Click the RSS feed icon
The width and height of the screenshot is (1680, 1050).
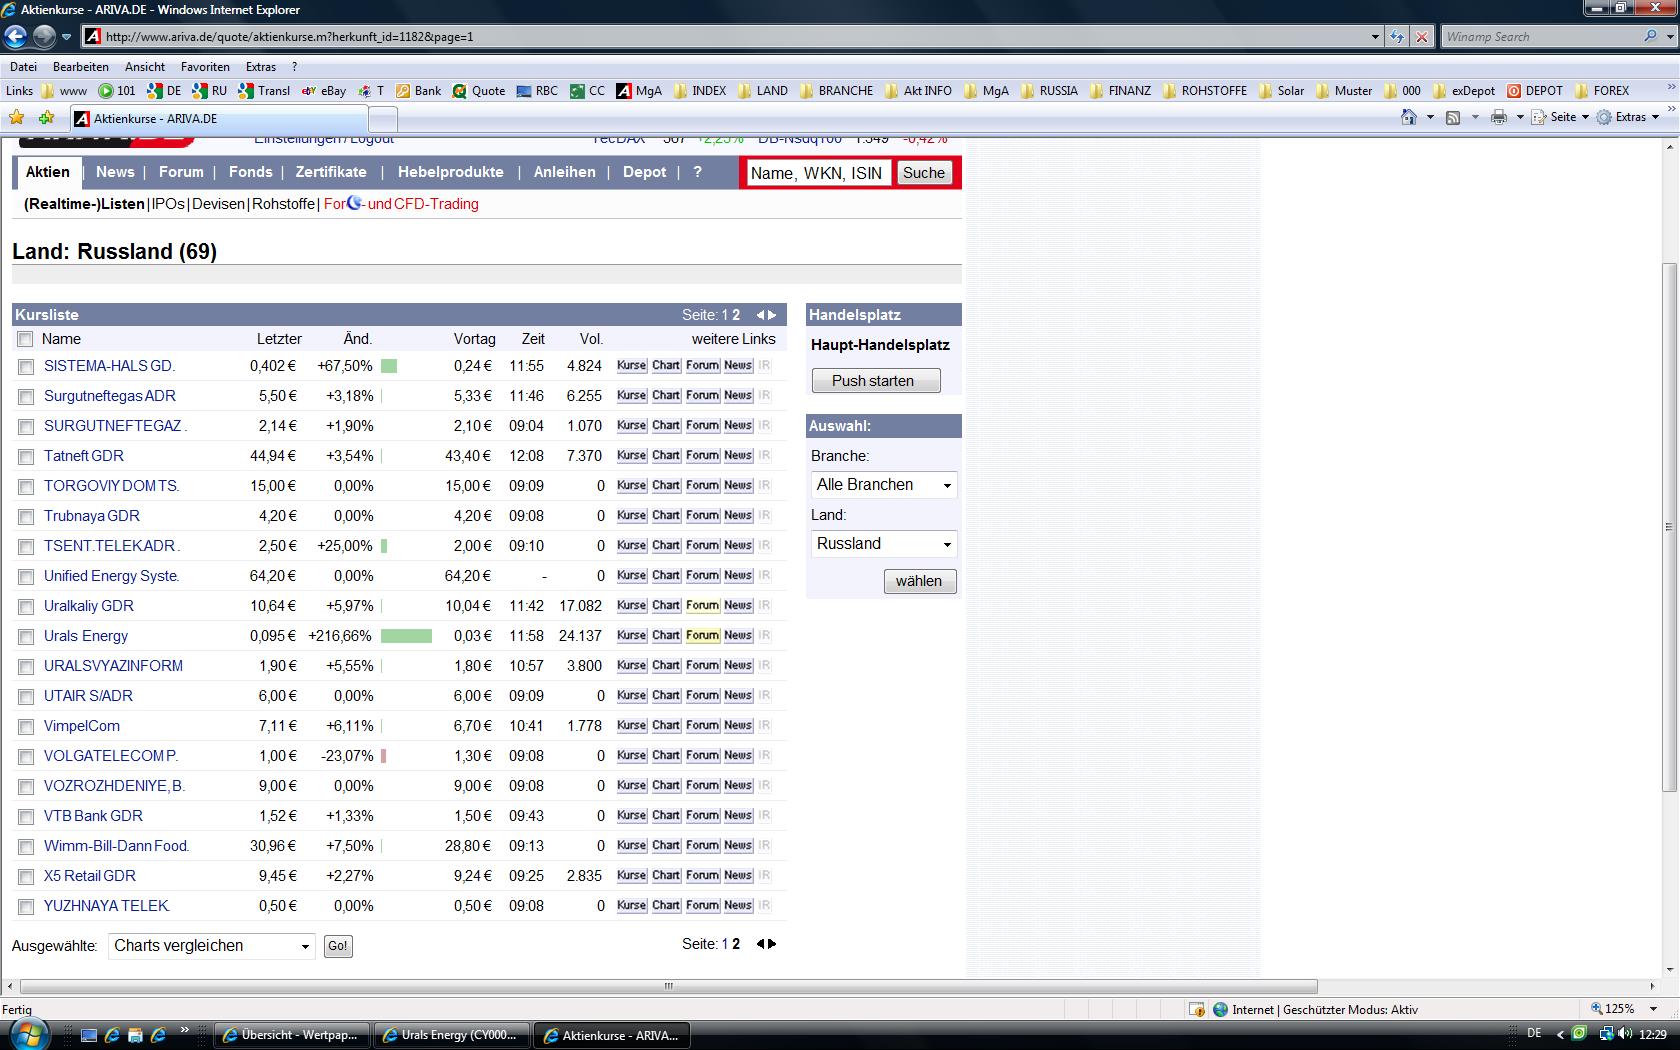1452,117
